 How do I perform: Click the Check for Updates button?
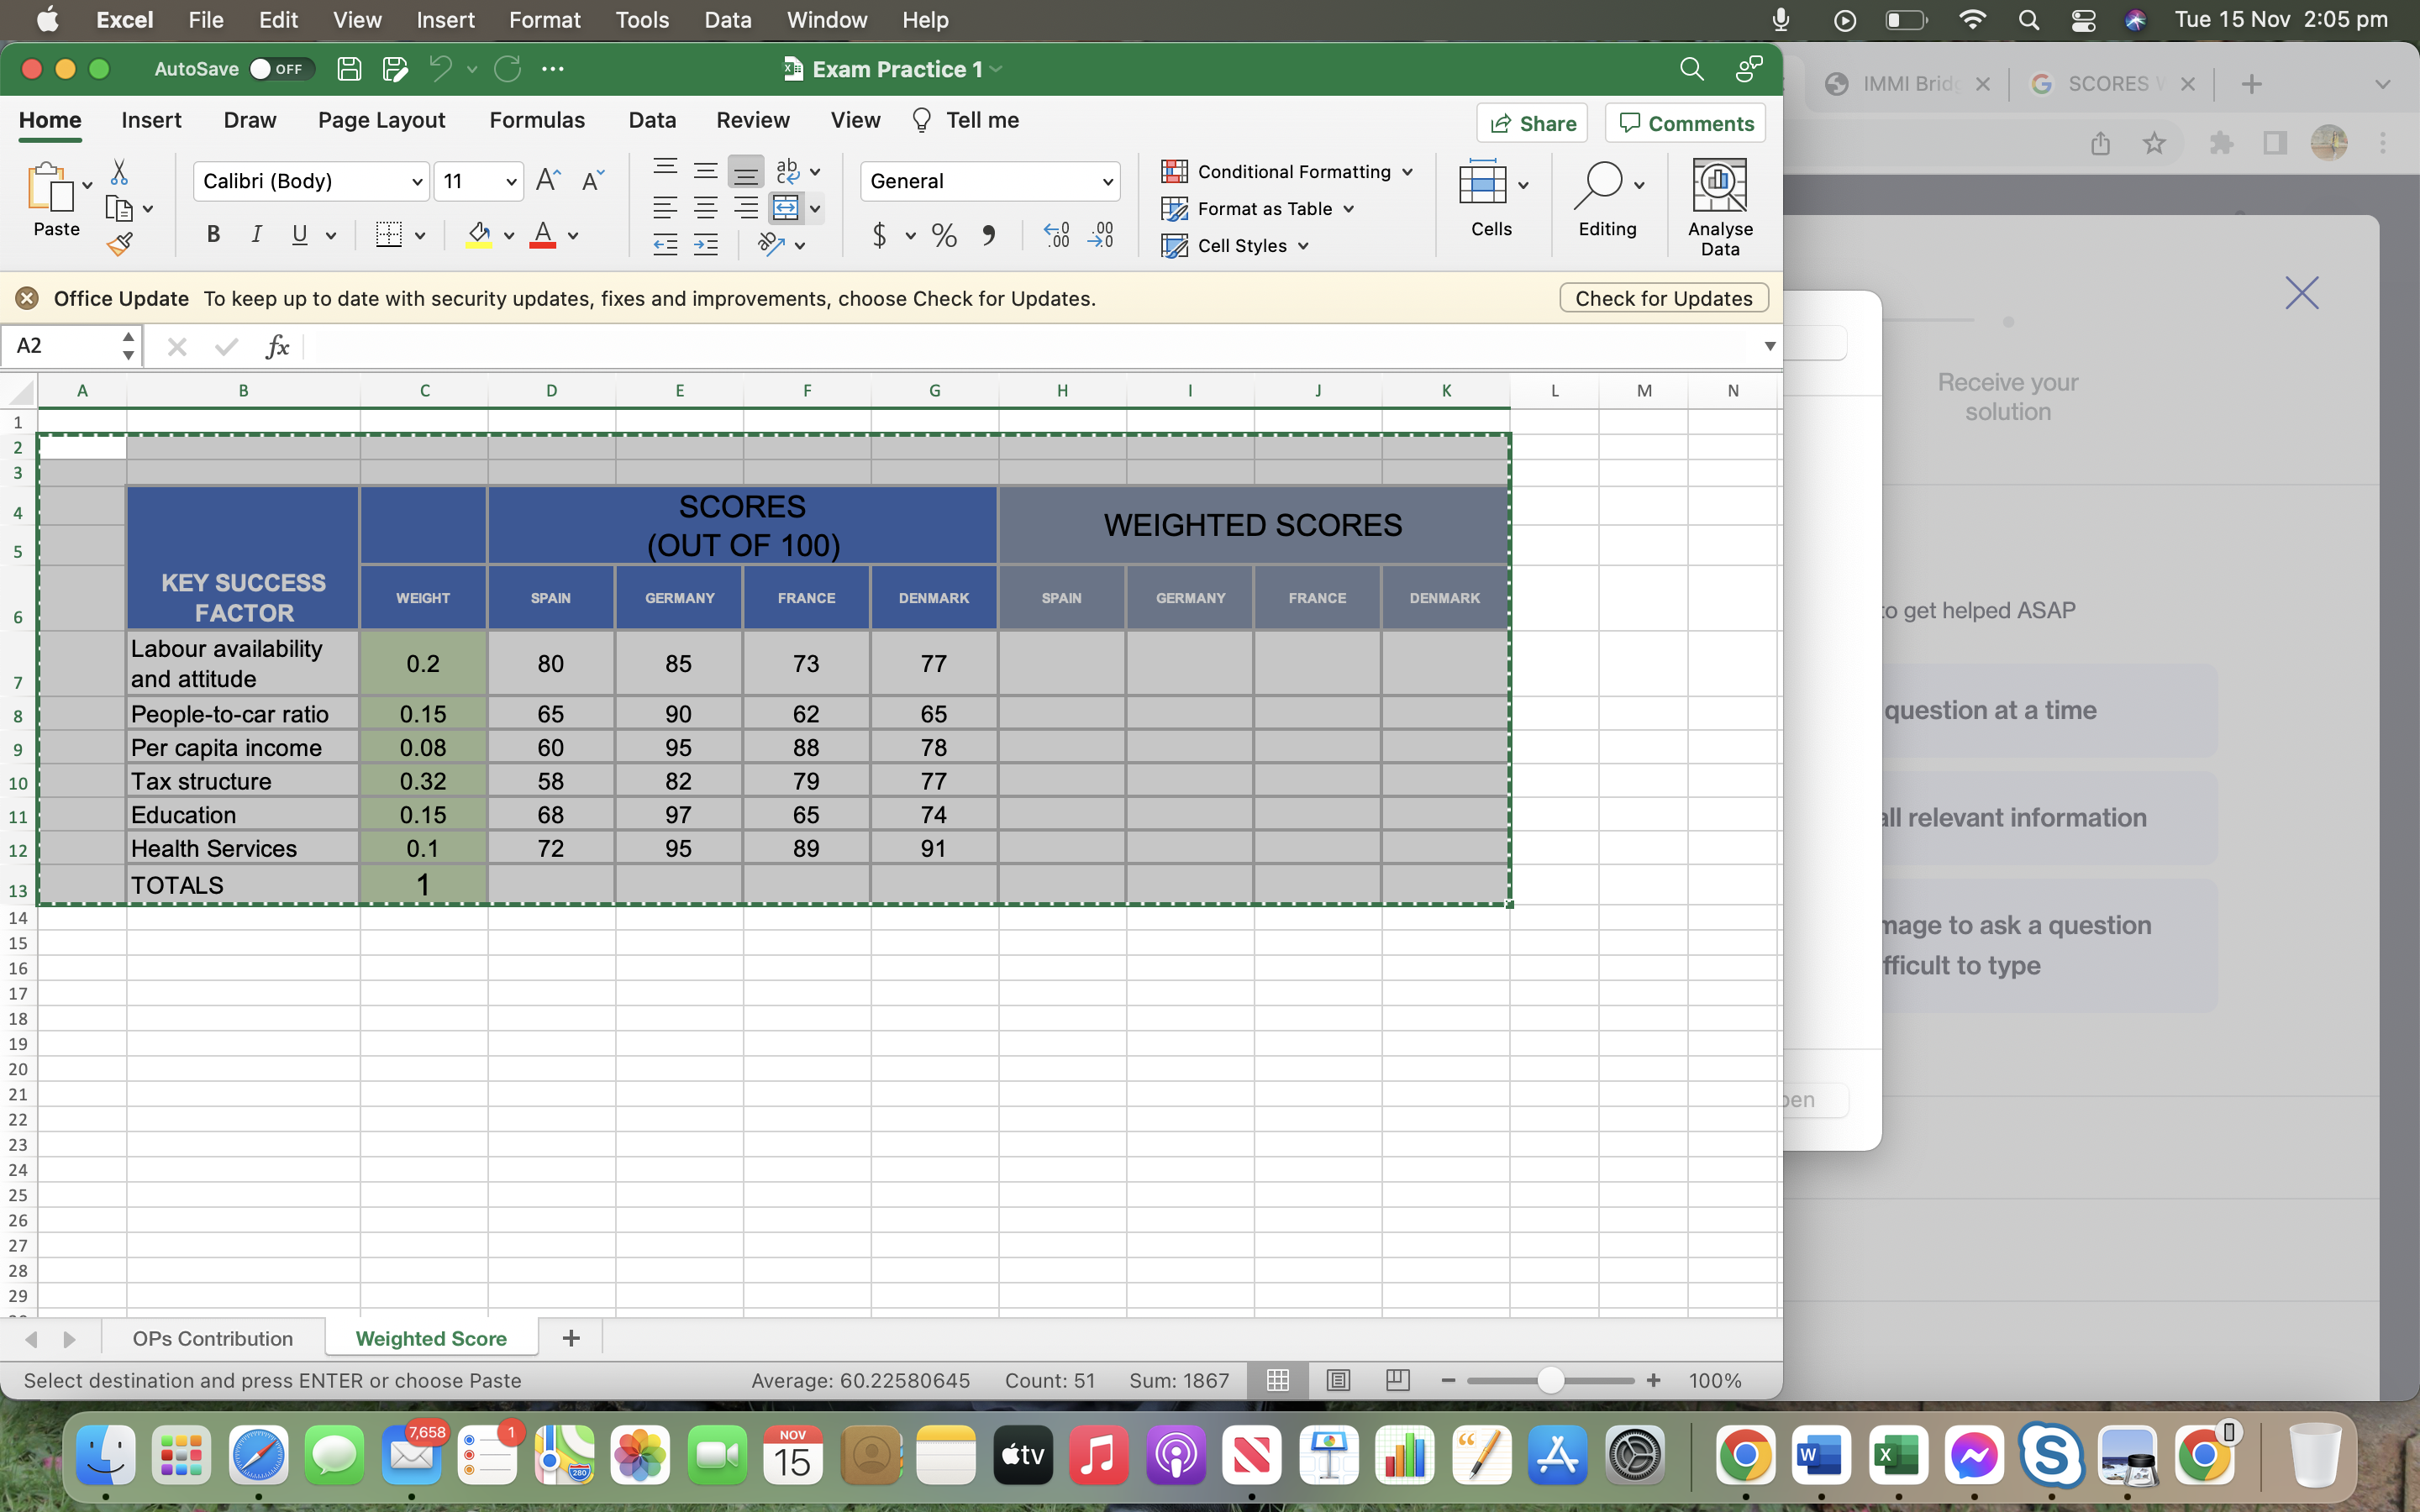1663,297
